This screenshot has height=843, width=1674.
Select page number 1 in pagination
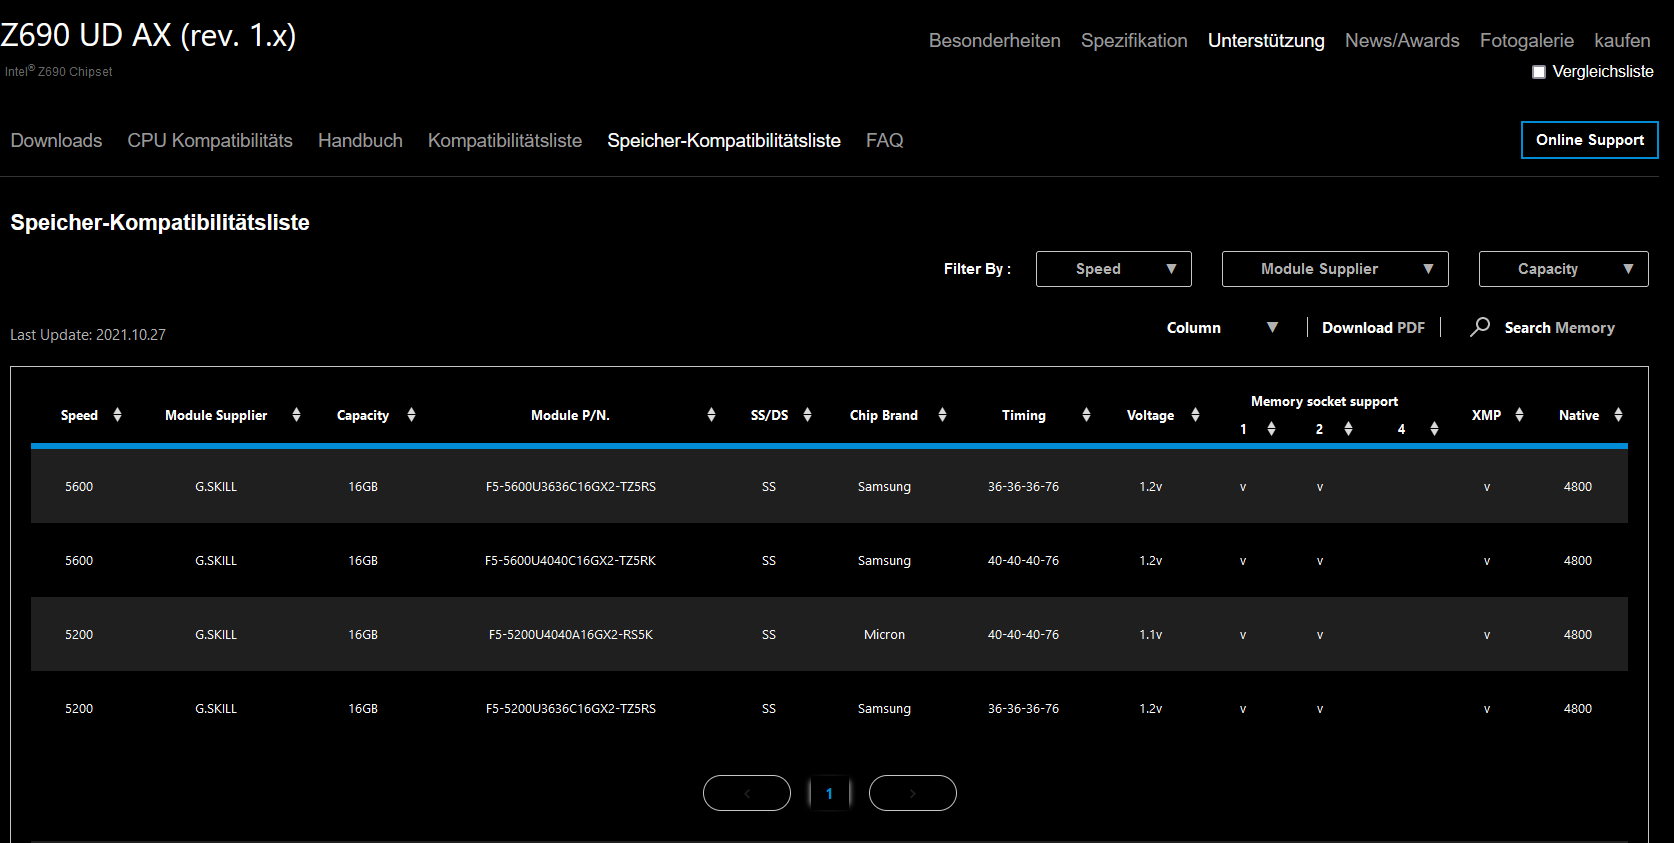tap(829, 793)
